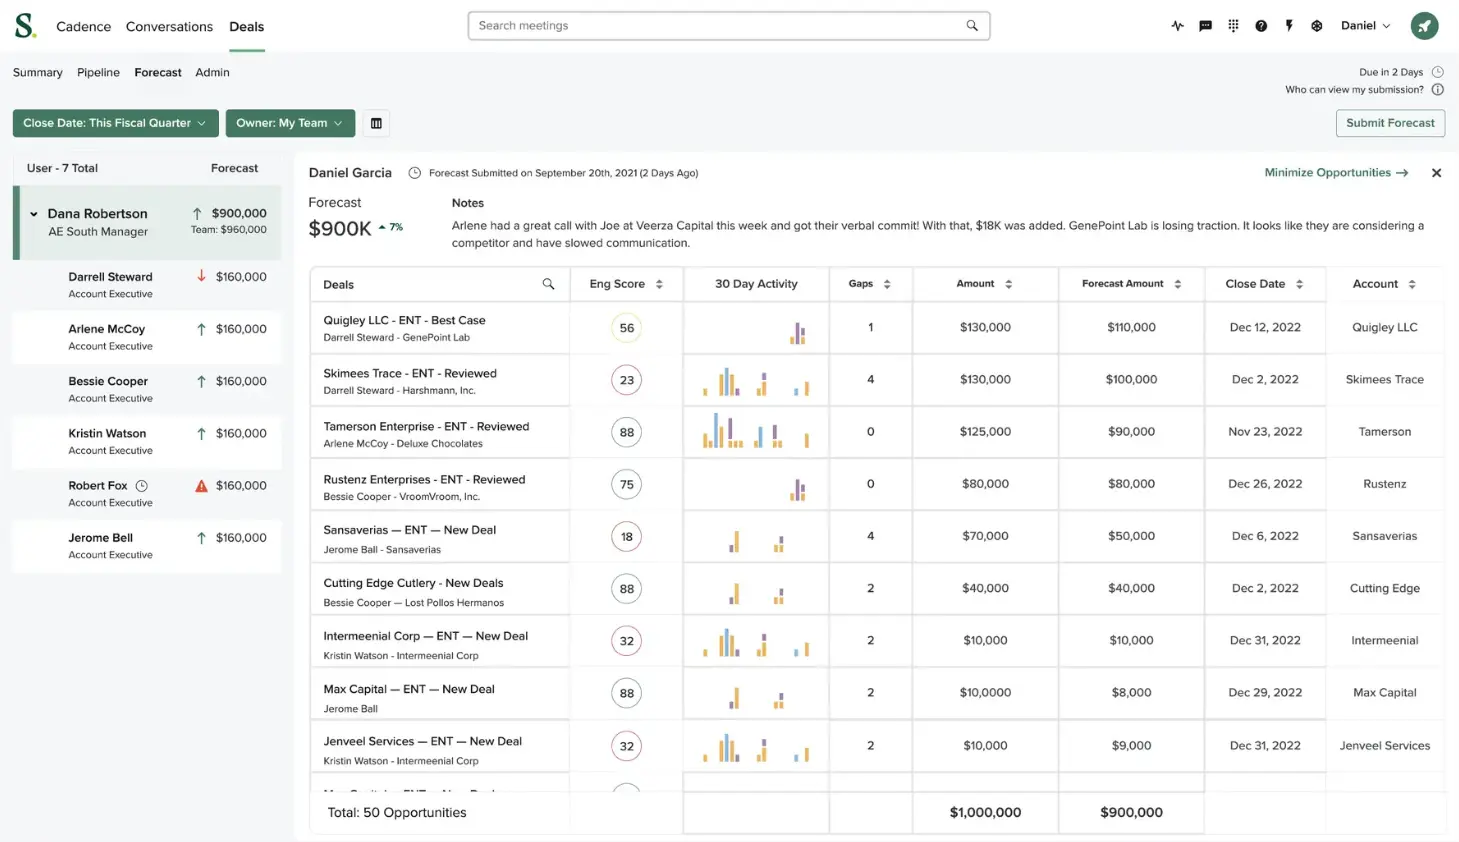Open the Daniel user account dropdown
The image size is (1459, 842).
click(x=1365, y=26)
